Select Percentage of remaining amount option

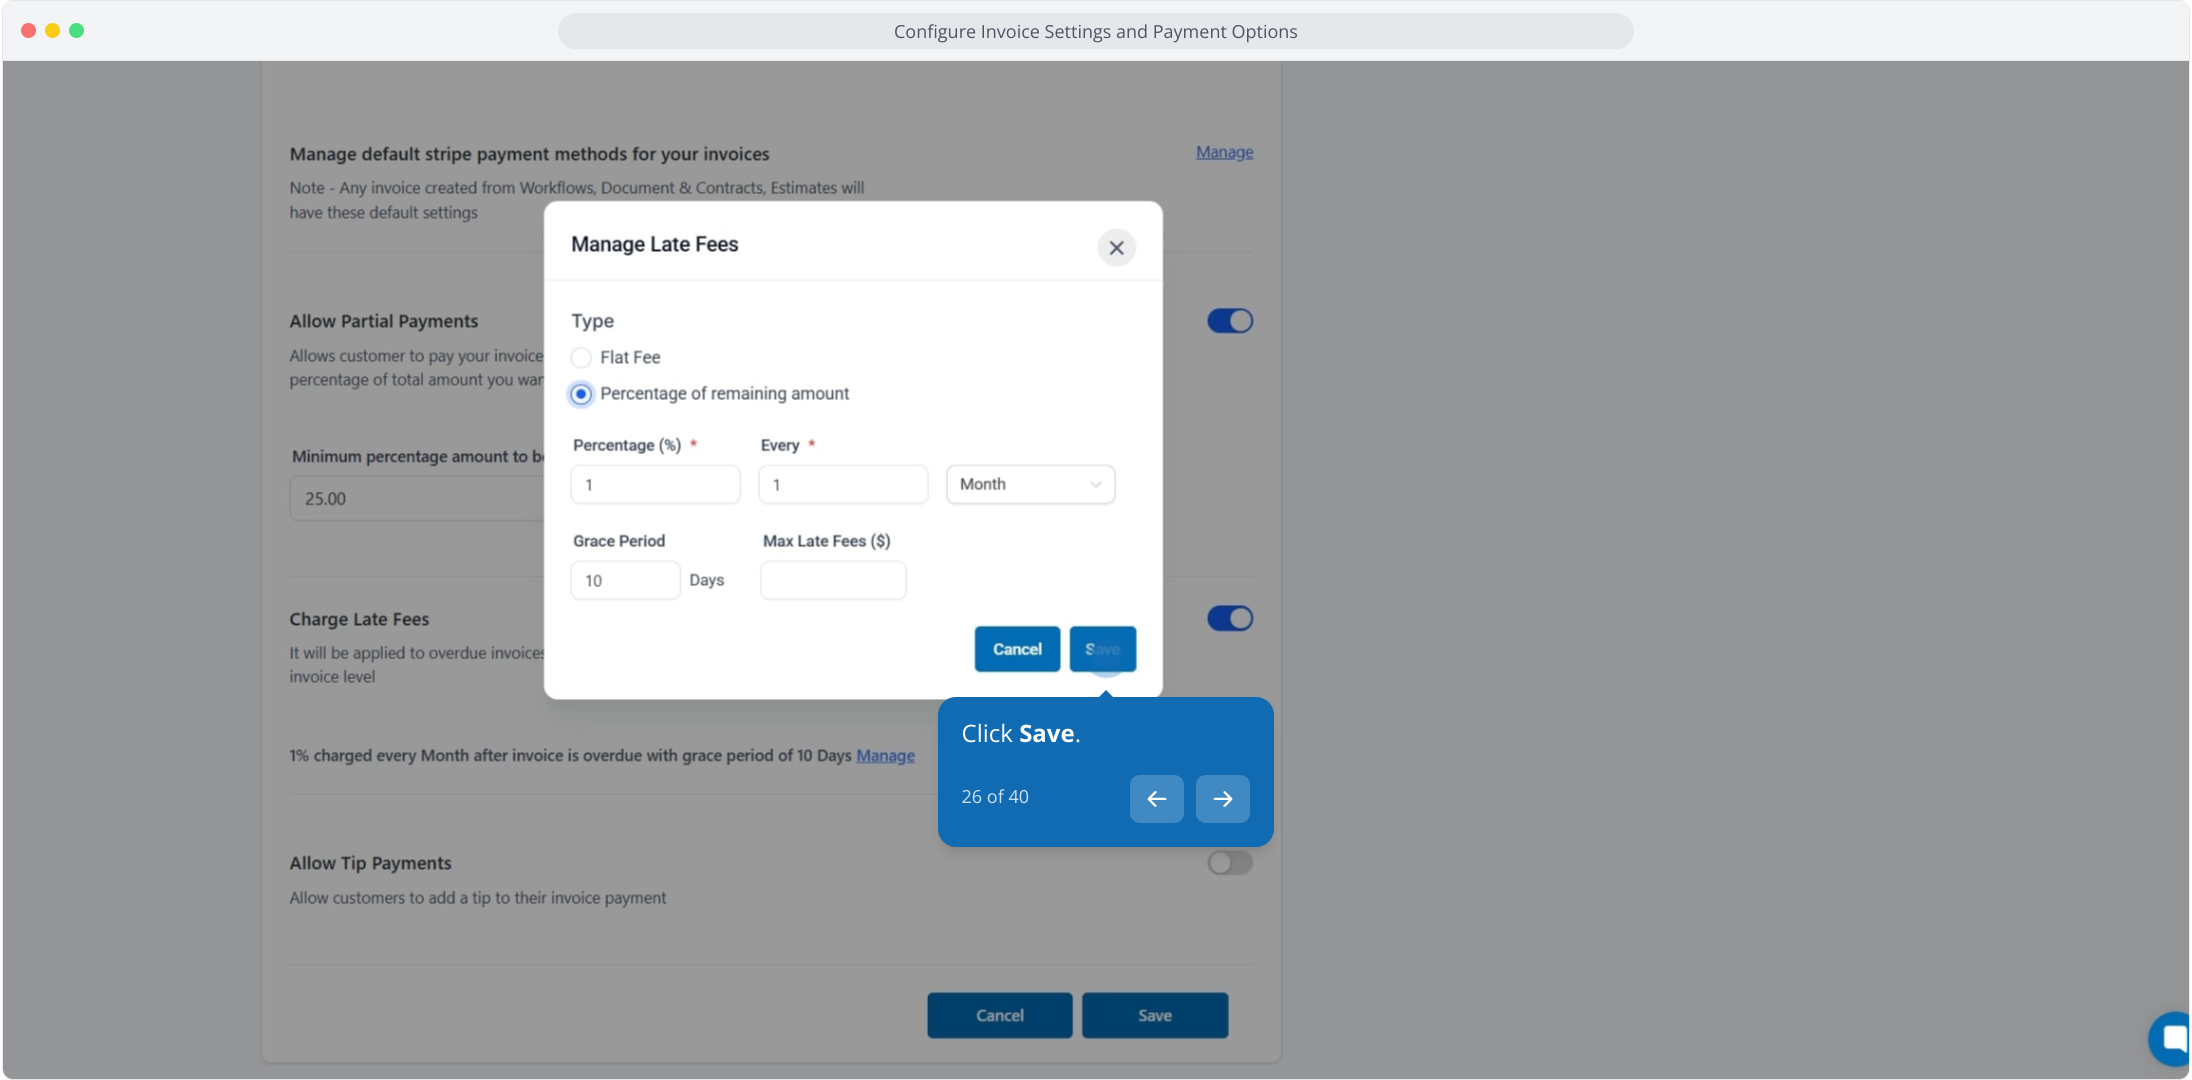tap(581, 394)
